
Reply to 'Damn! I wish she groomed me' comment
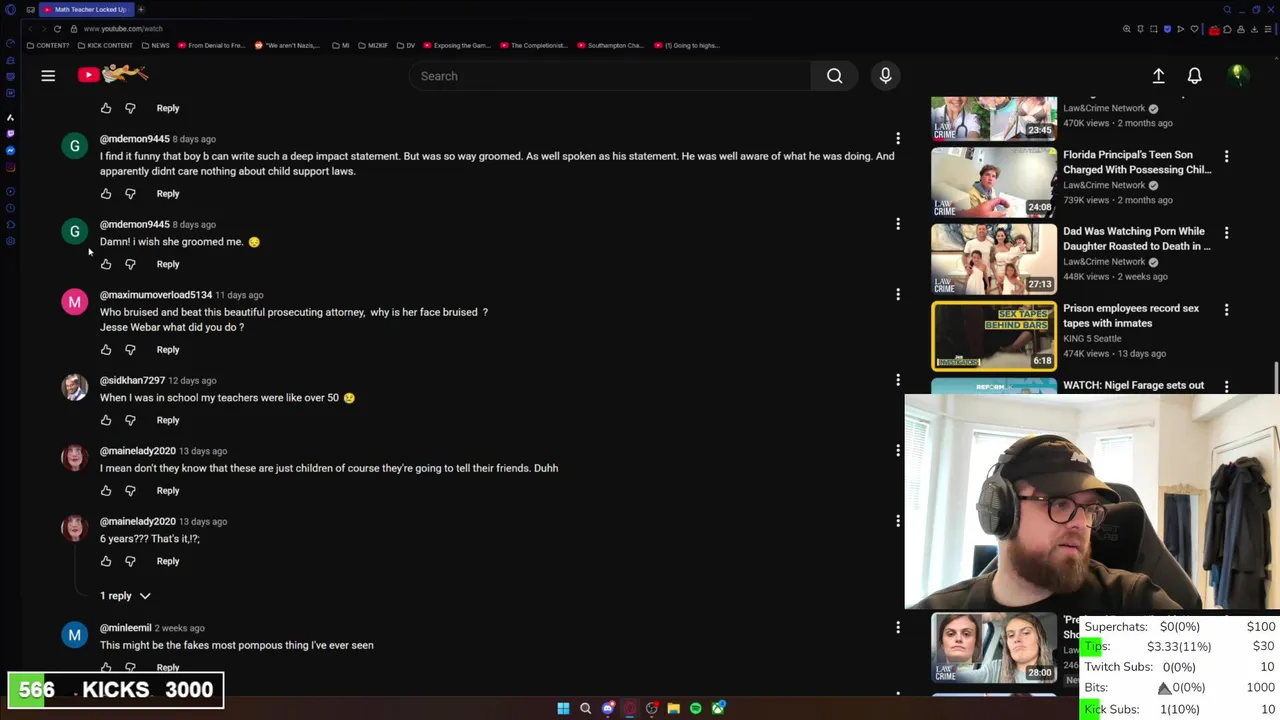[168, 264]
